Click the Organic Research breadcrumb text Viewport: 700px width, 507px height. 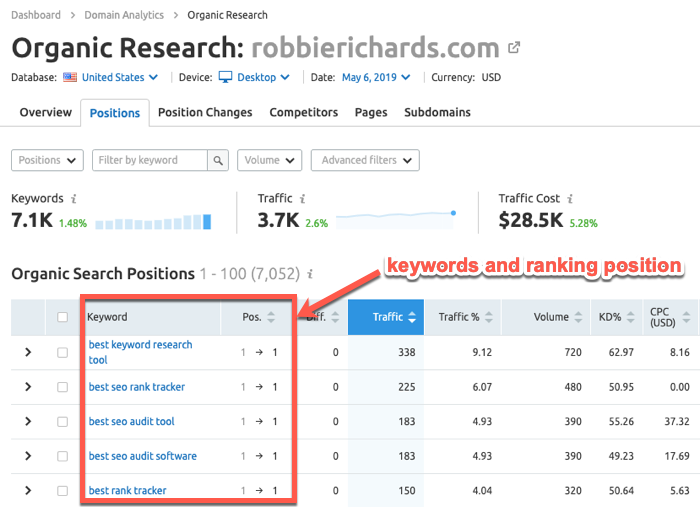[x=227, y=15]
